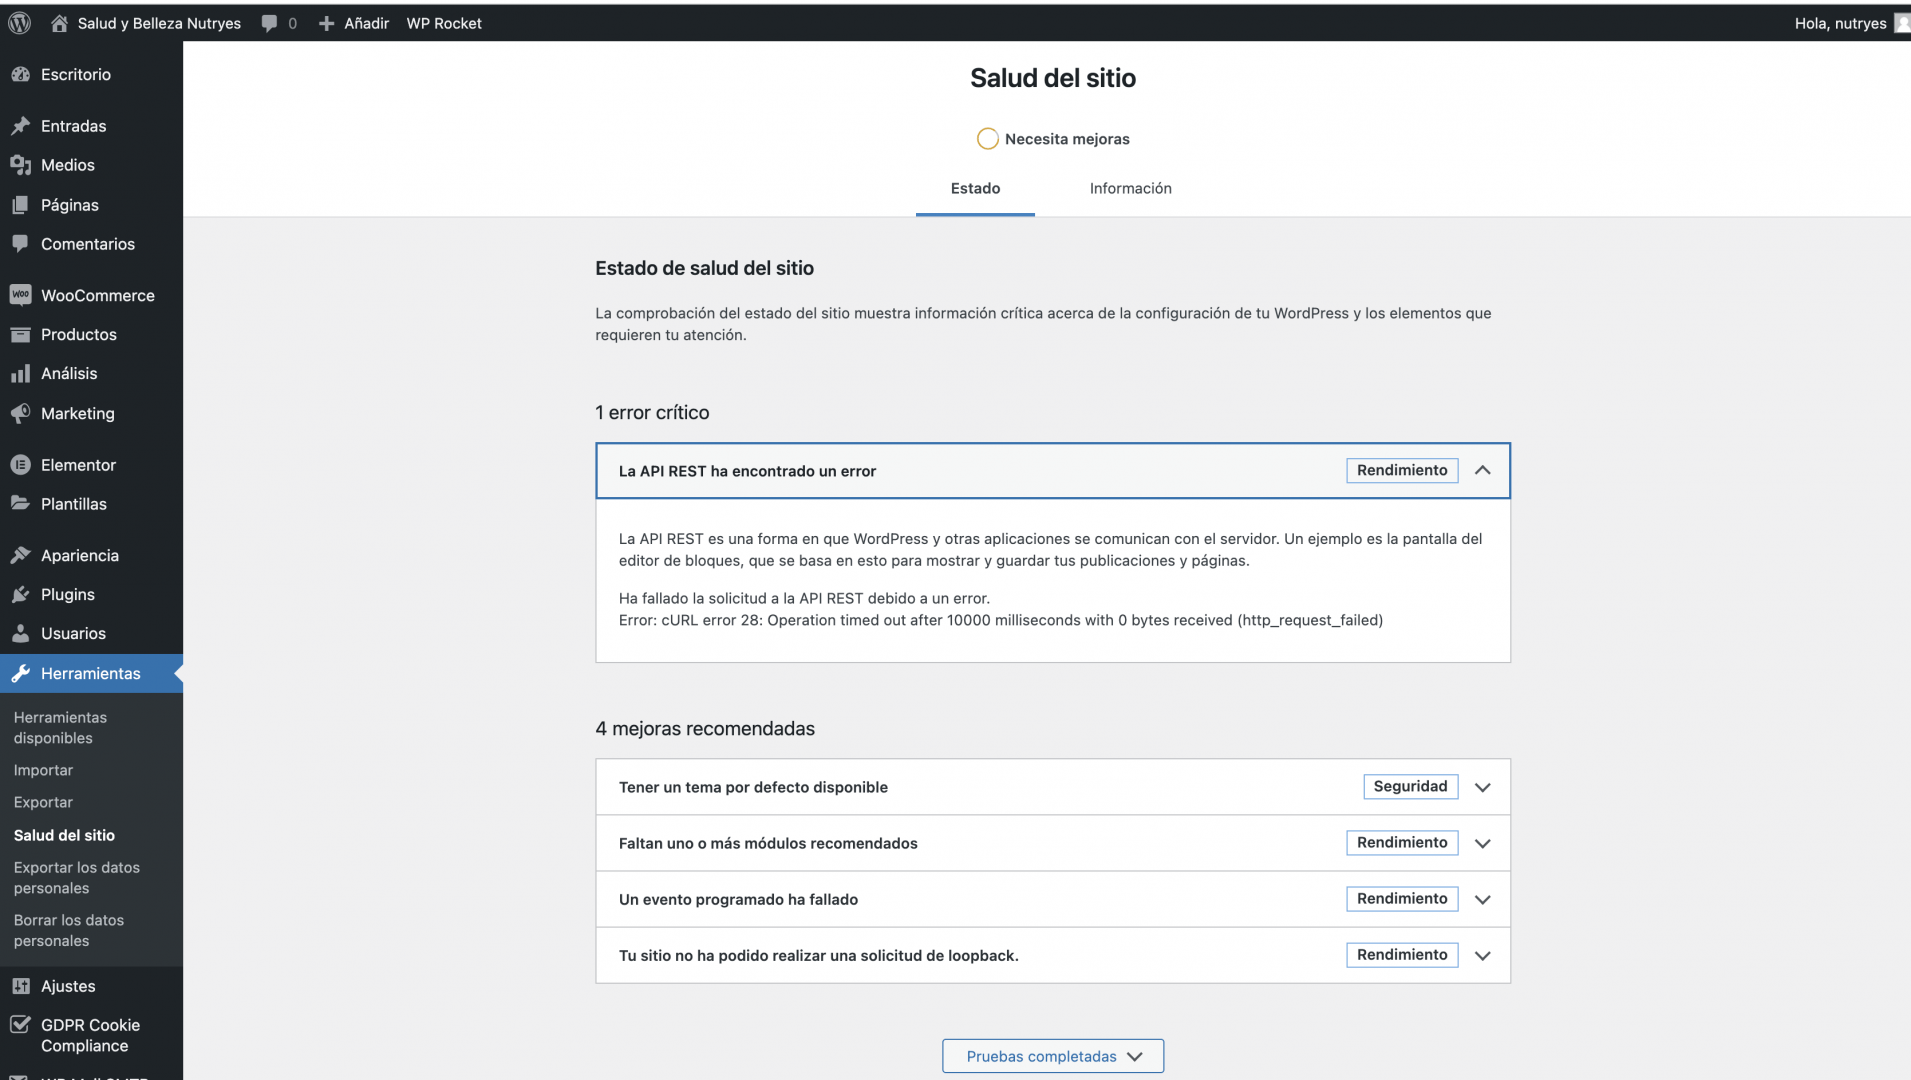Click the cURL error 28 message text
Image resolution: width=1911 pixels, height=1080 pixels.
1001,620
